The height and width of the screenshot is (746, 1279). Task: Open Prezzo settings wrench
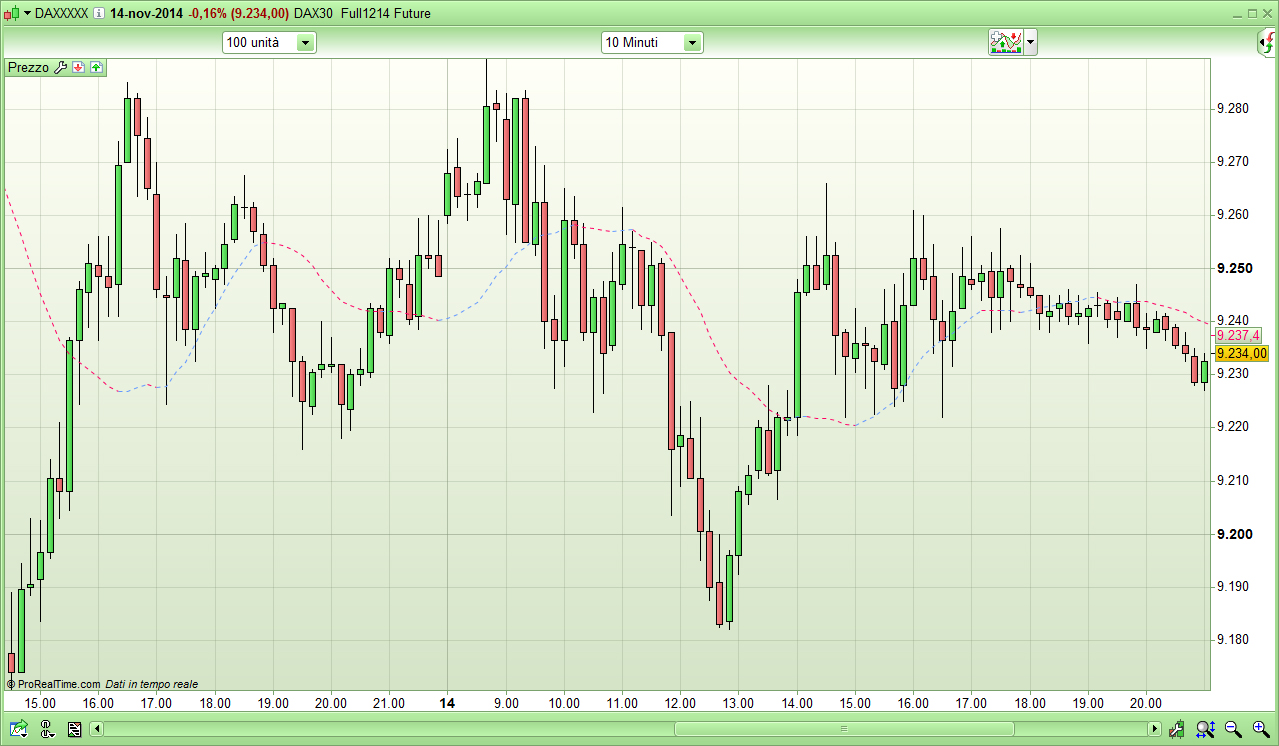pos(60,67)
